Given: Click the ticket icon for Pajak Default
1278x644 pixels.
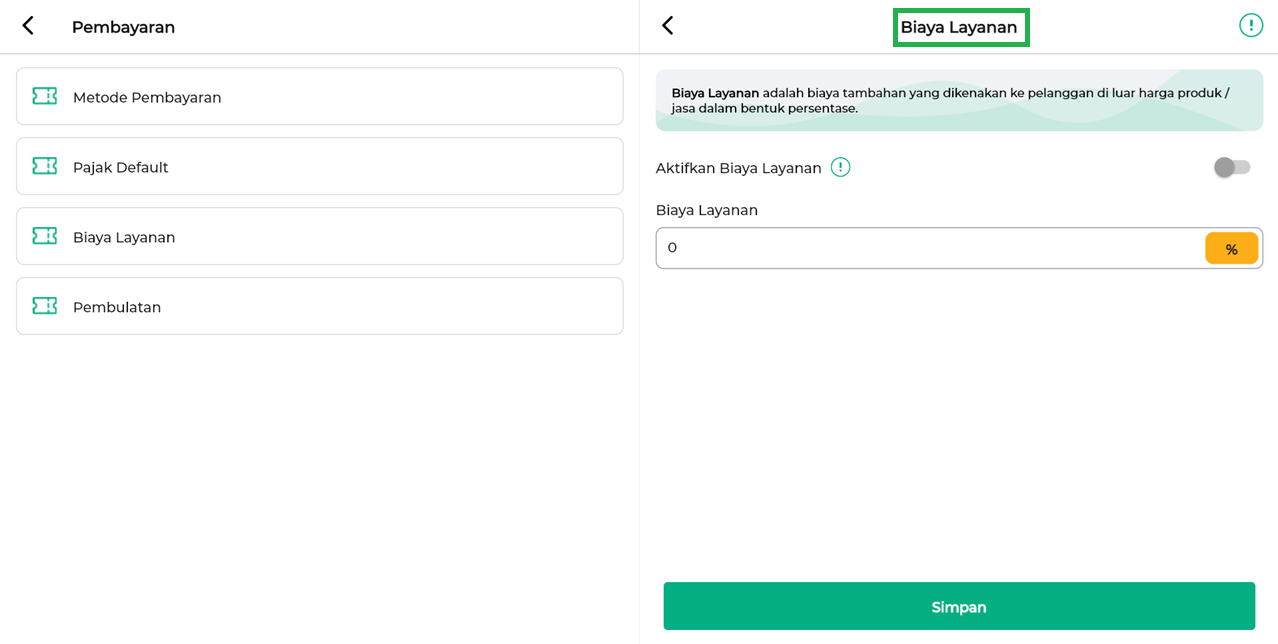Looking at the screenshot, I should point(45,166).
